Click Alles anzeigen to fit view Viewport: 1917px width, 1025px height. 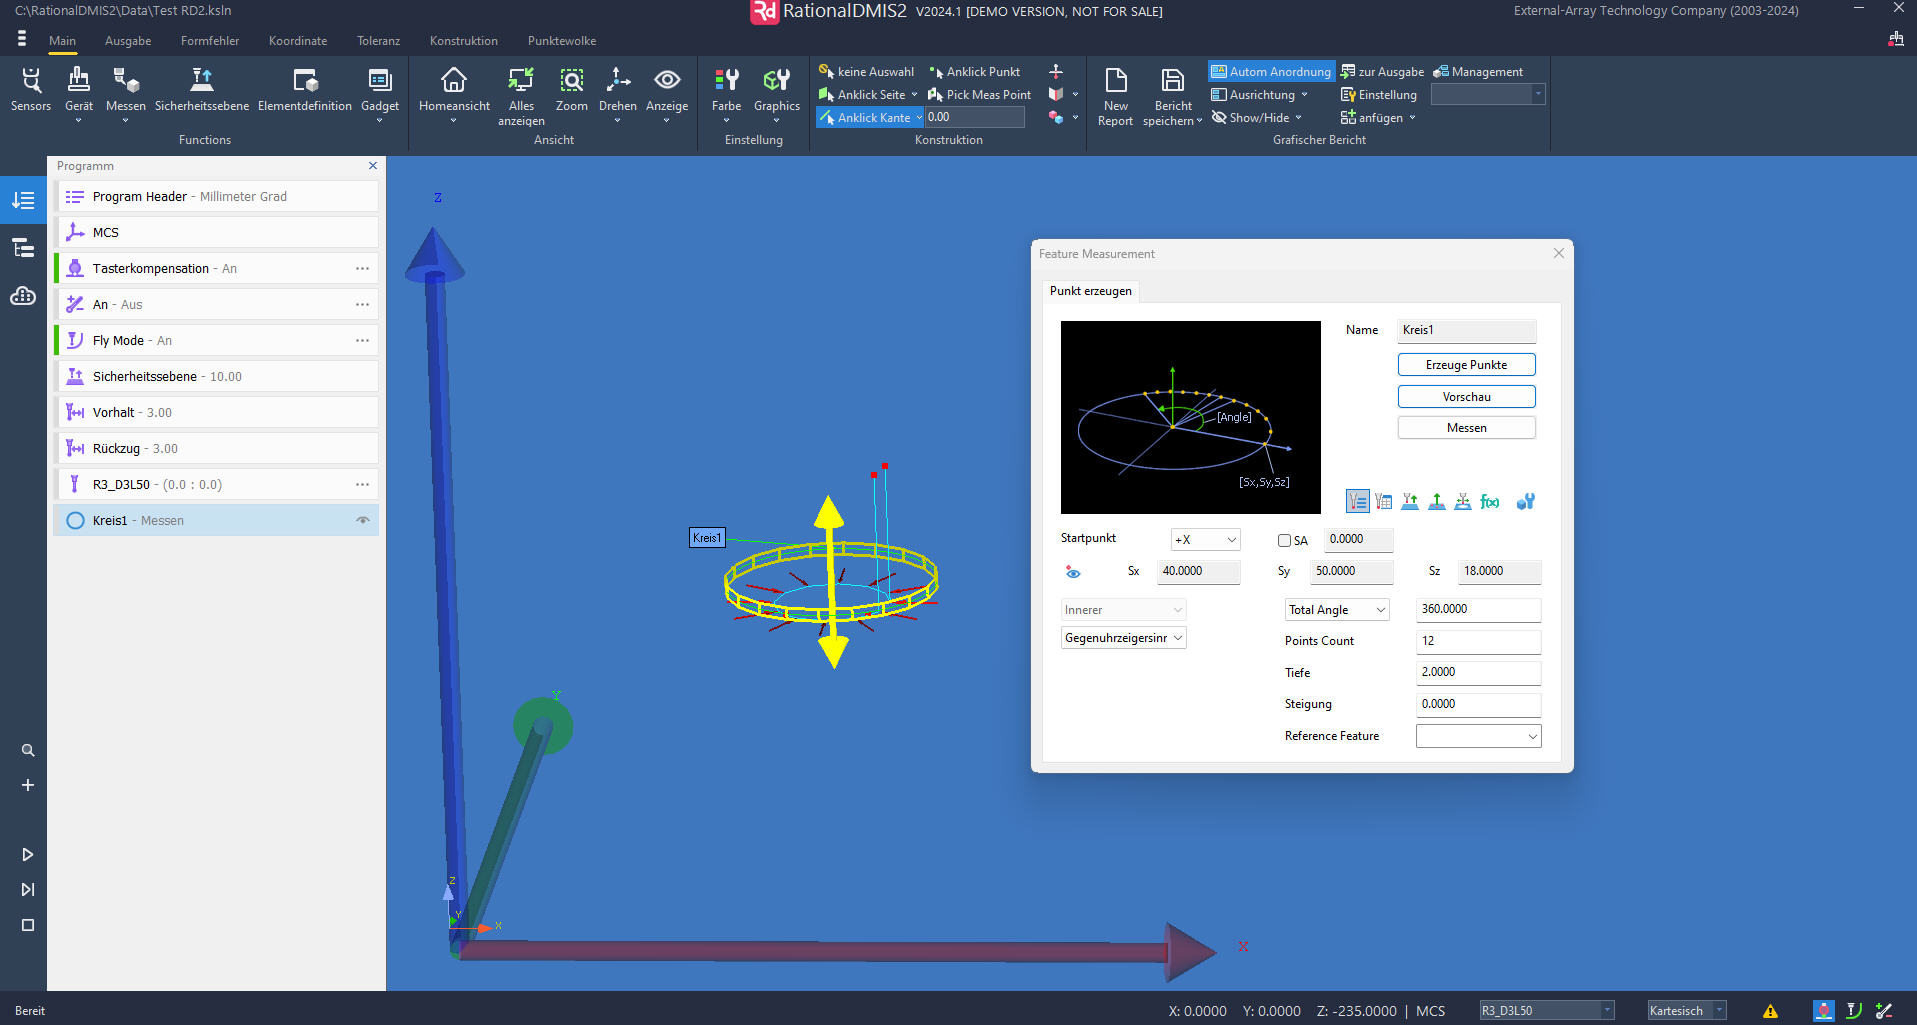point(521,96)
